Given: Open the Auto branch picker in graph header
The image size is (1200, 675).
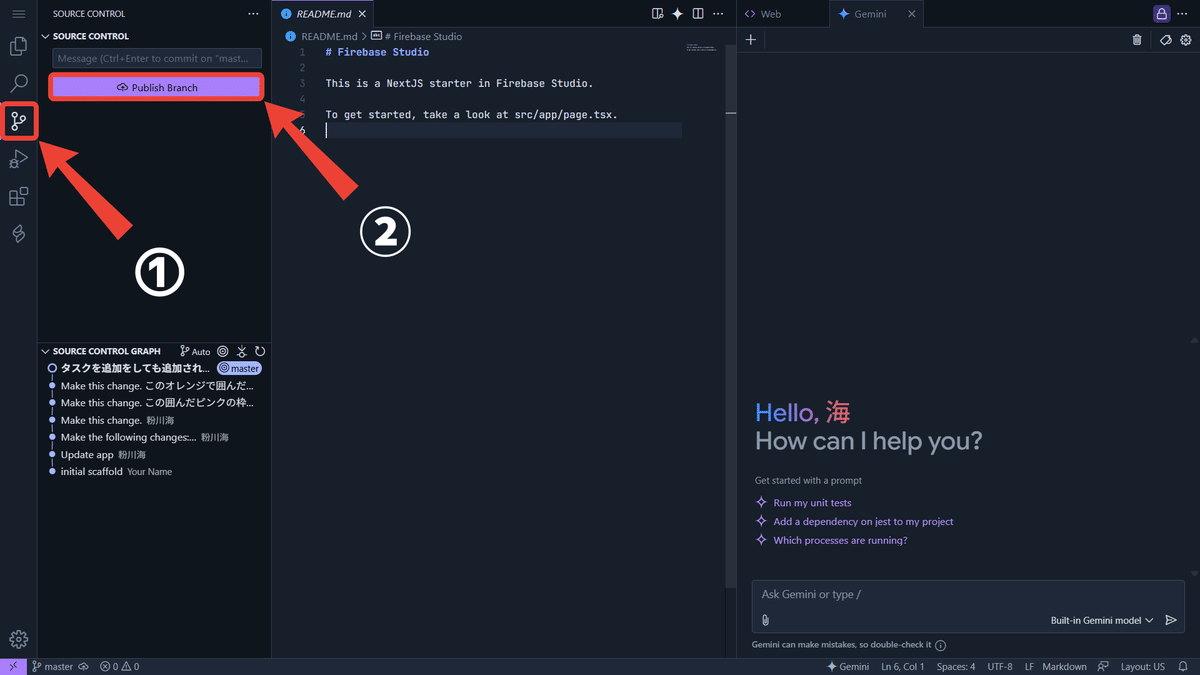Looking at the screenshot, I should tap(195, 351).
